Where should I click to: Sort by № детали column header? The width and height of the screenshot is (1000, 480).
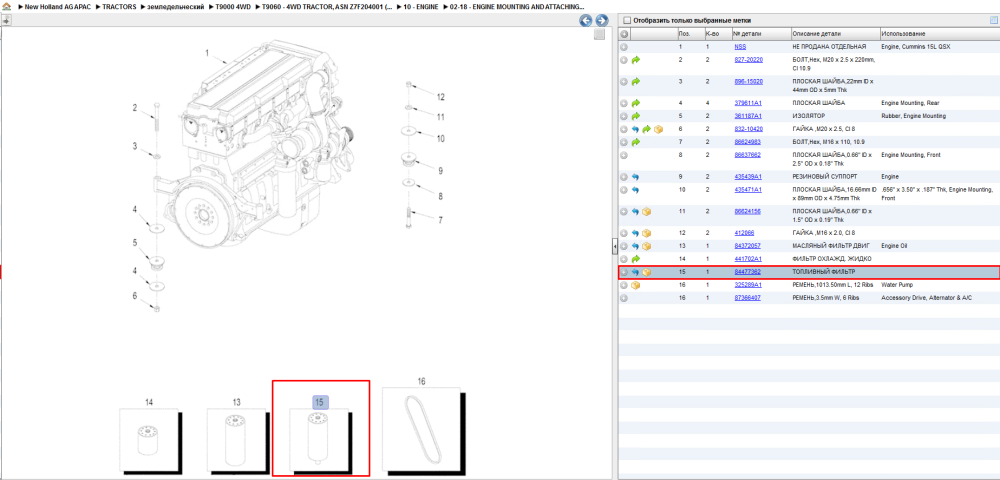(x=760, y=34)
